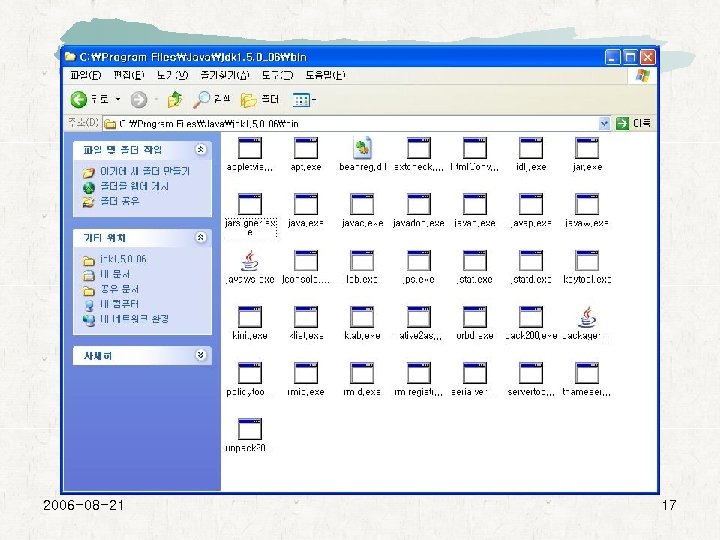This screenshot has width=720, height=540.
Task: Select the javaw.exe file icon
Action: click(587, 204)
